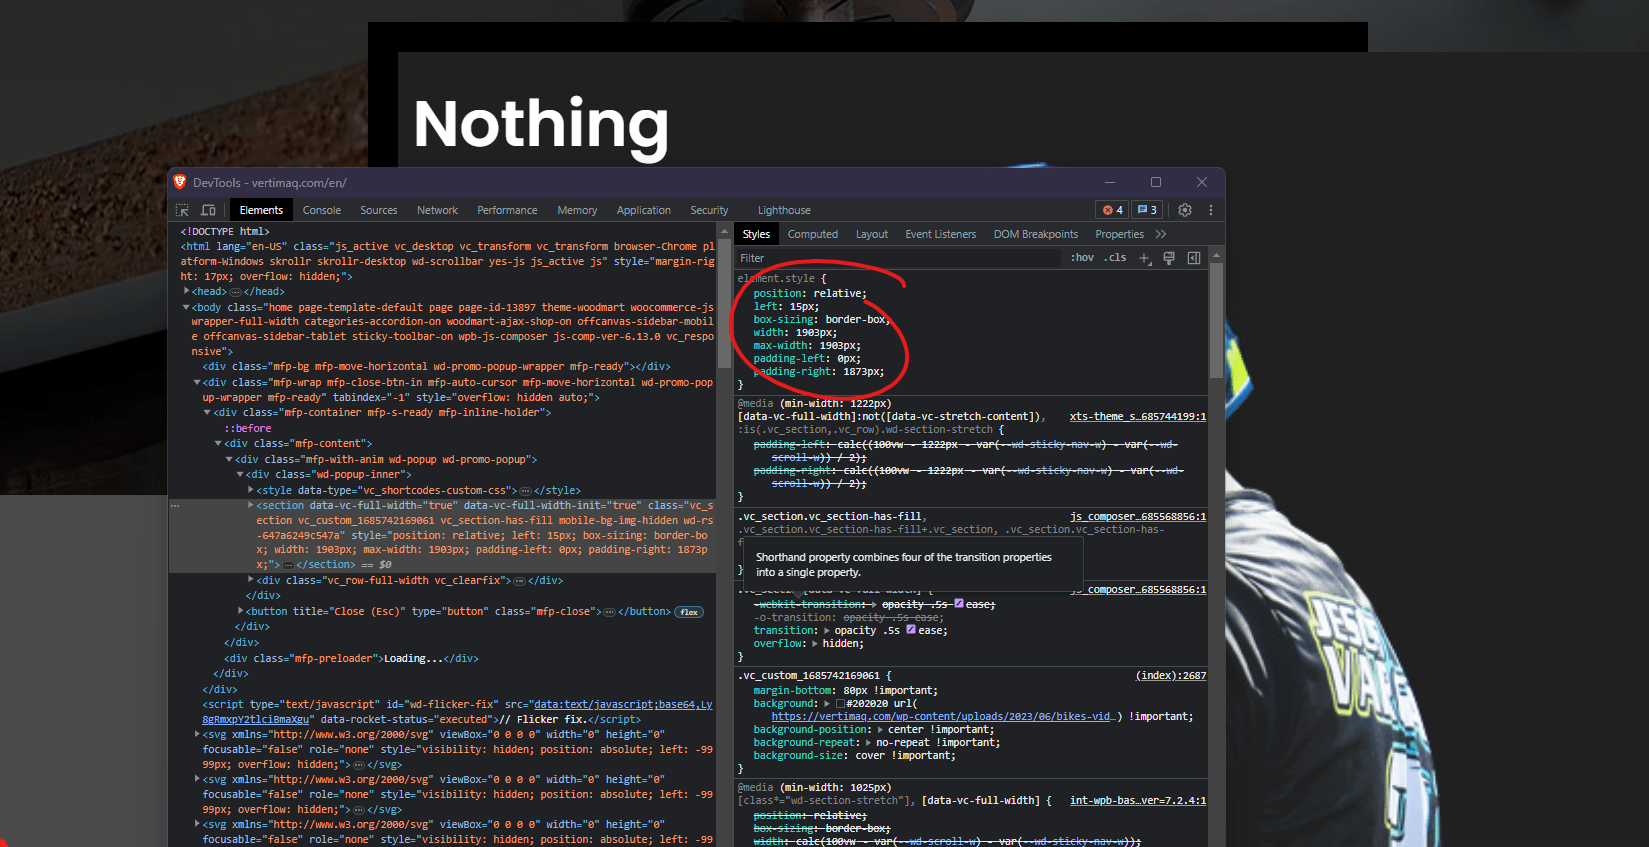The width and height of the screenshot is (1649, 847).
Task: Click ellipsis before closing section tag
Action: tap(288, 565)
